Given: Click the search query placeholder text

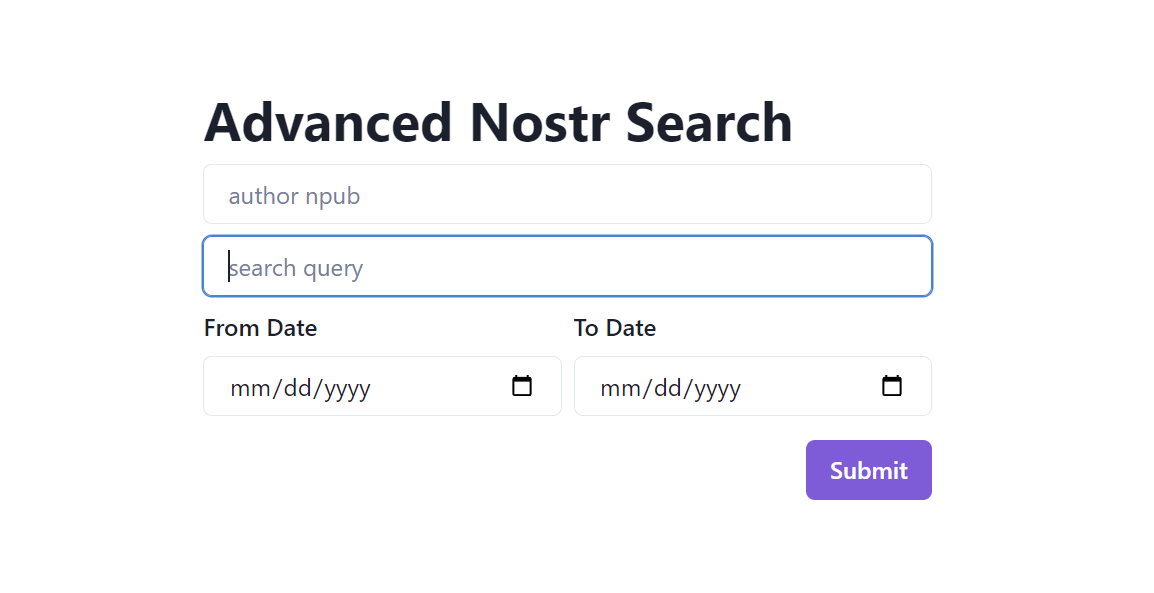Looking at the screenshot, I should [x=296, y=267].
